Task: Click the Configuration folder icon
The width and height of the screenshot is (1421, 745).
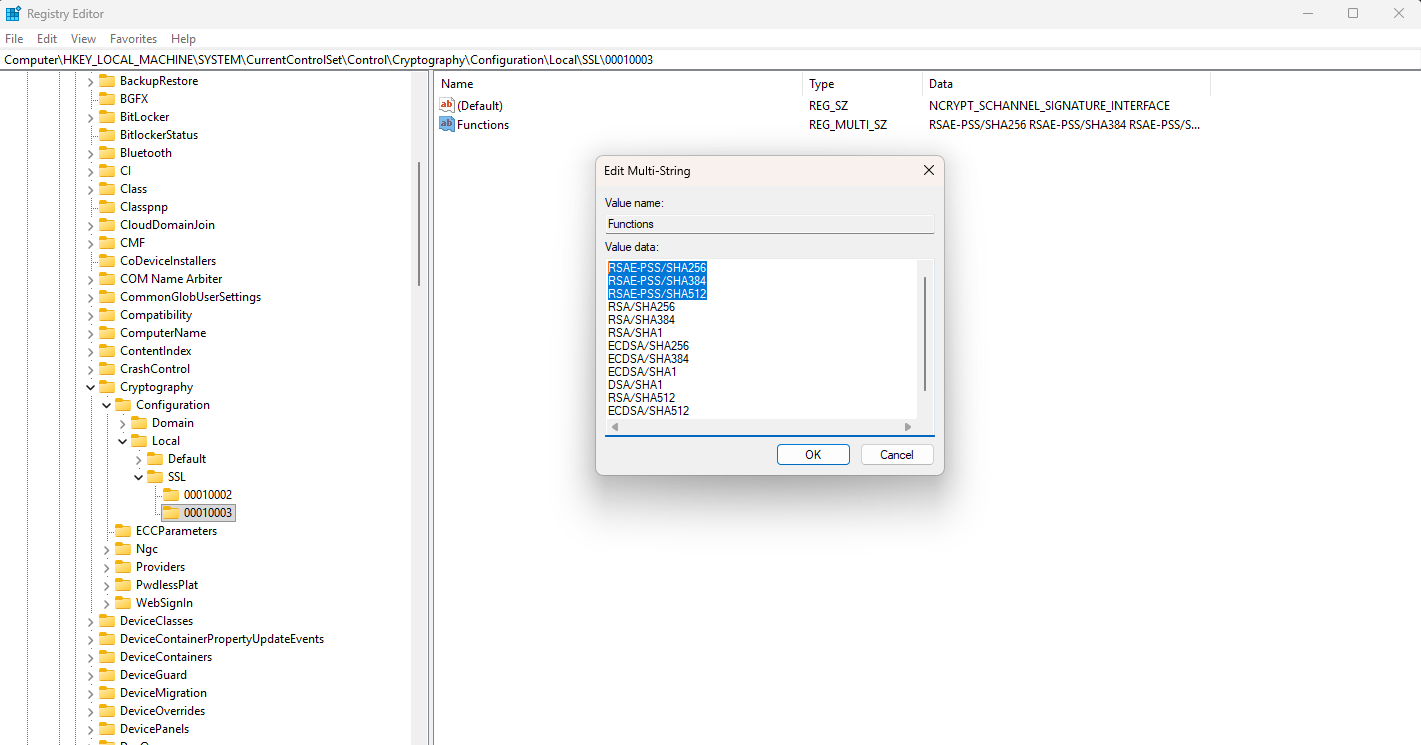Action: point(123,405)
